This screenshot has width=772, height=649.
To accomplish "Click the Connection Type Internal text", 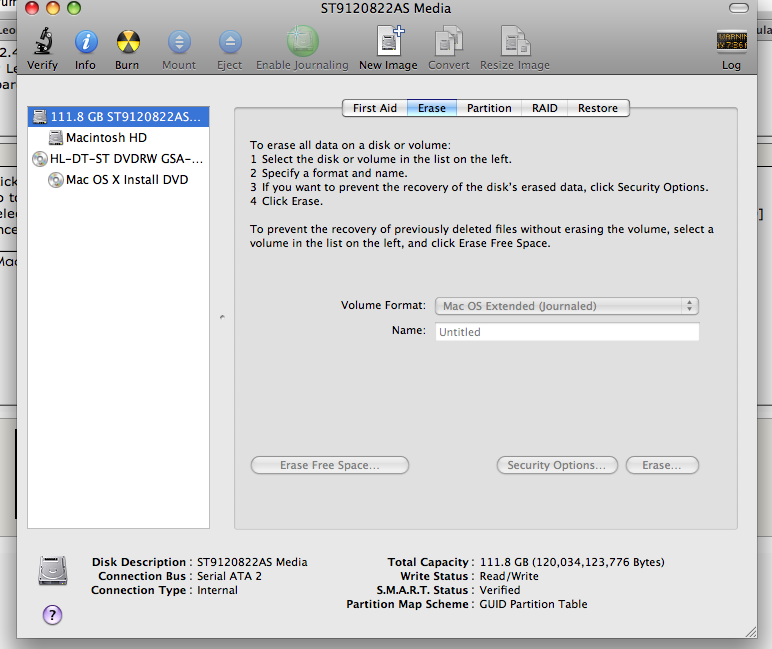I will (x=217, y=590).
